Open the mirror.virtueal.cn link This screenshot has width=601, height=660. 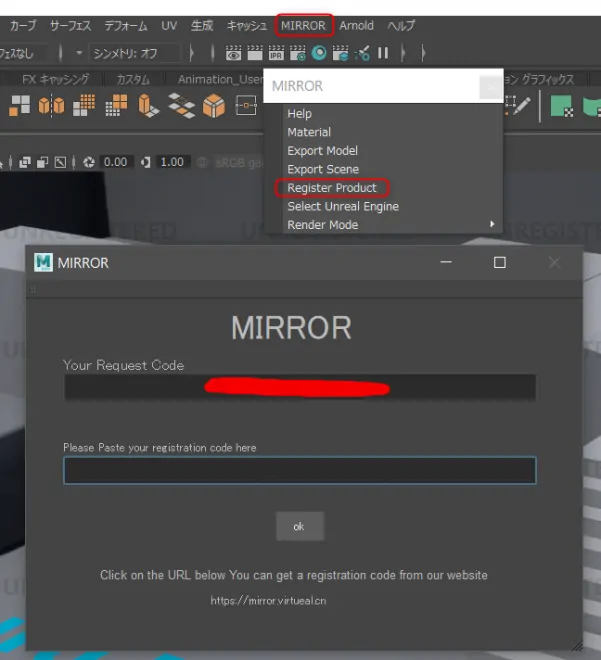(268, 601)
